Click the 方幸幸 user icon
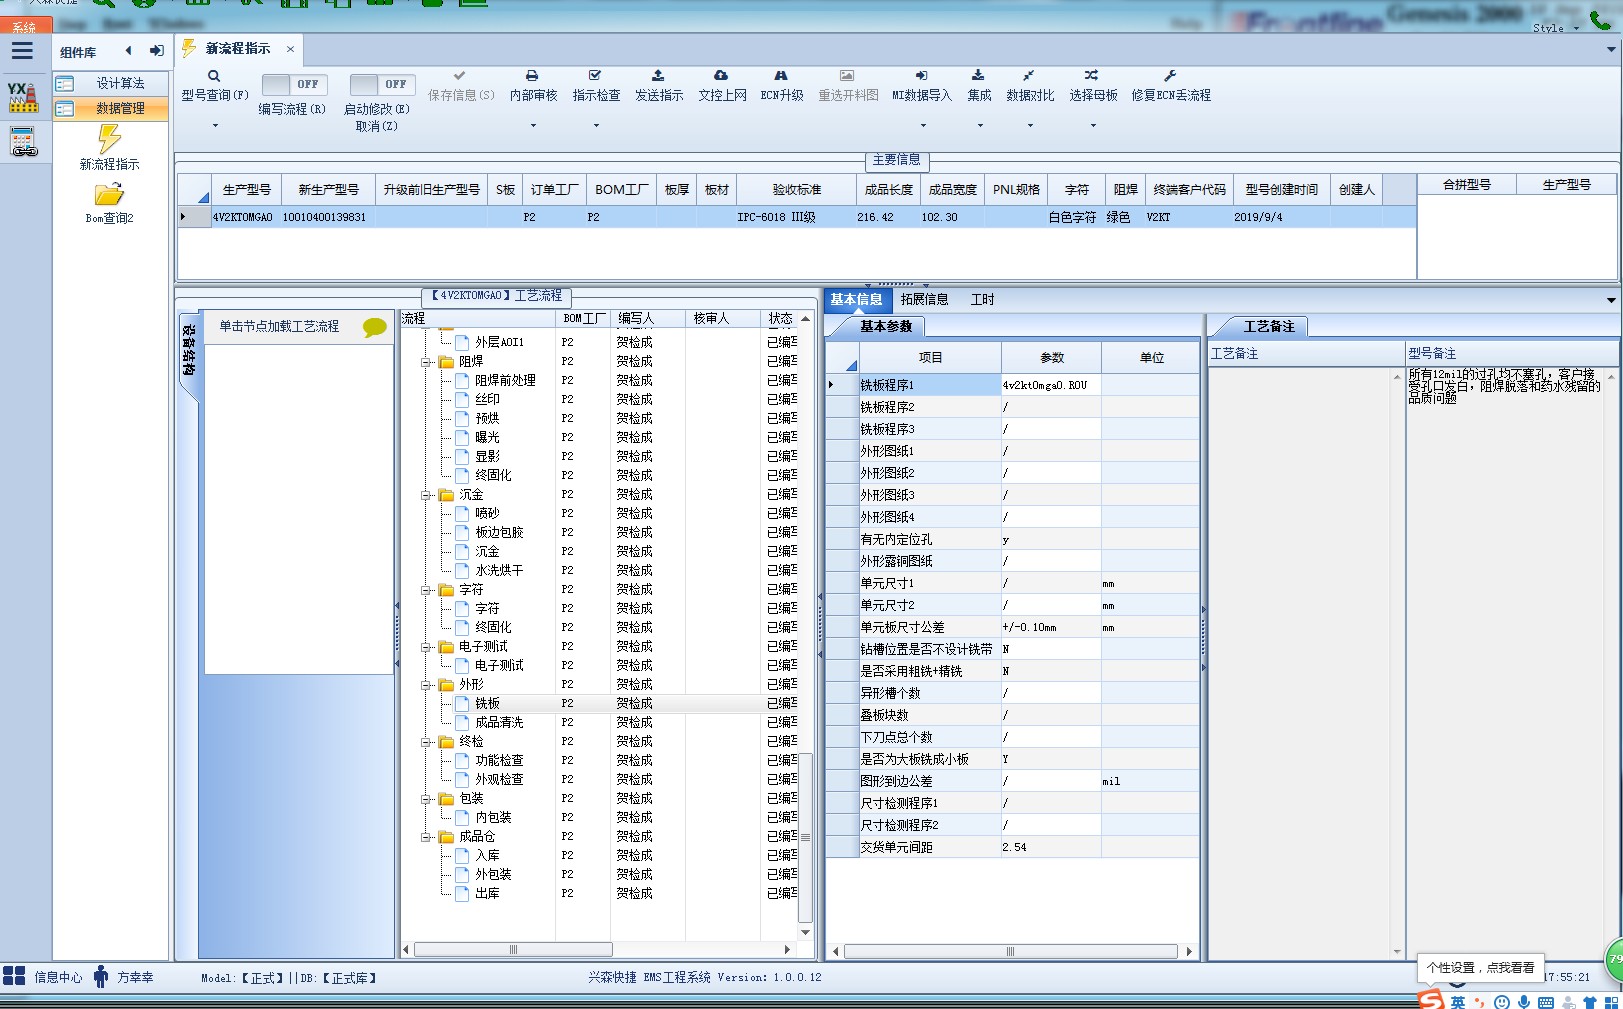Image resolution: width=1623 pixels, height=1009 pixels. [100, 977]
